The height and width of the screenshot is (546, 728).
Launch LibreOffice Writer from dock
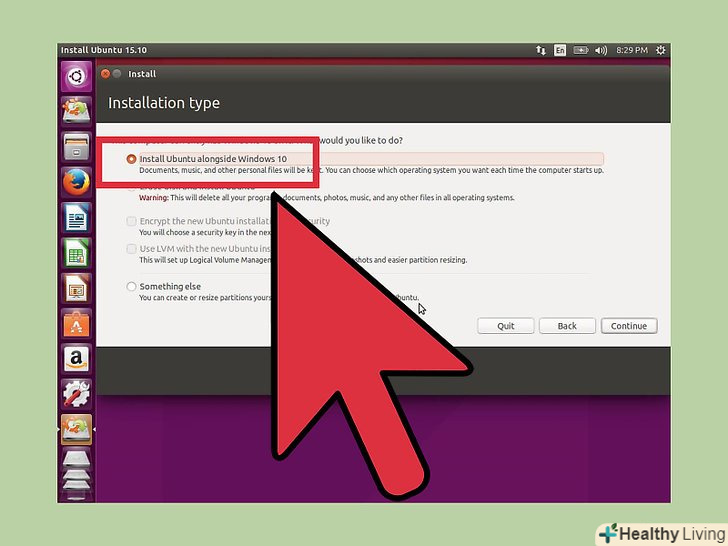click(x=77, y=217)
